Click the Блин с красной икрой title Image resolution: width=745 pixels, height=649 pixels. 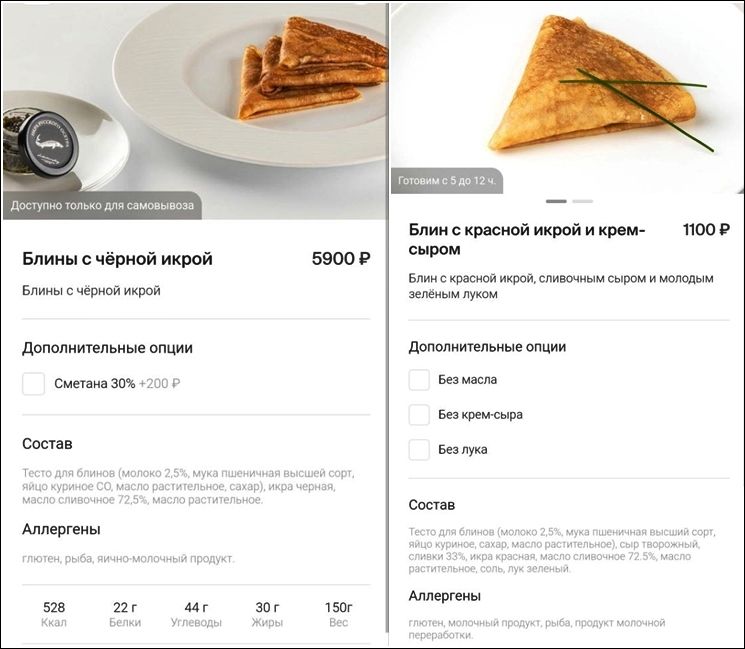click(527, 240)
